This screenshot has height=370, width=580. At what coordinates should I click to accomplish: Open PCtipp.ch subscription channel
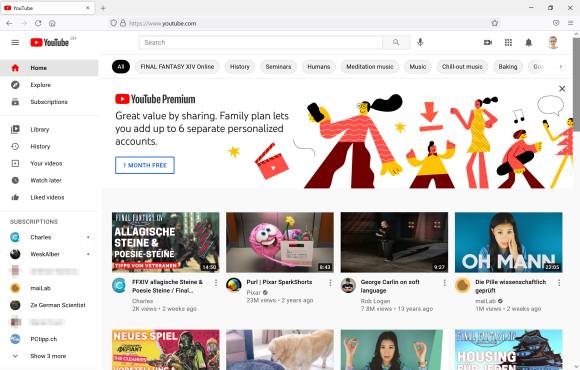pyautogui.click(x=49, y=339)
